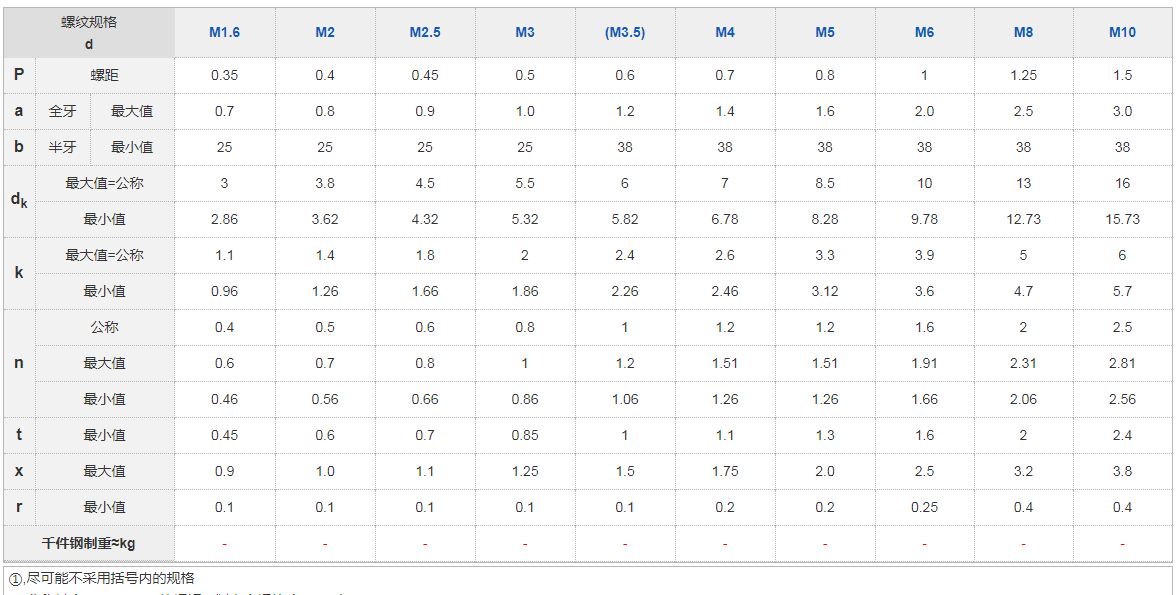Click the 半牙 row label cell

click(x=62, y=147)
